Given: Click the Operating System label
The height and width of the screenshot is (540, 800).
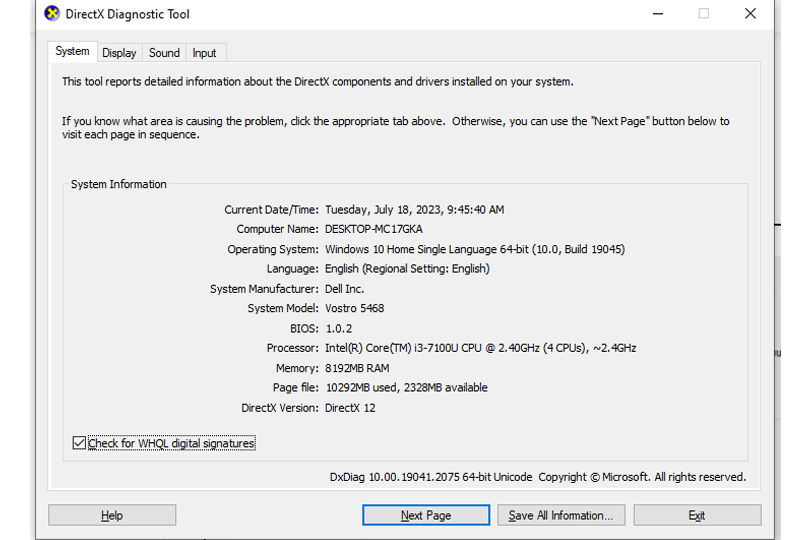Looking at the screenshot, I should tap(273, 249).
